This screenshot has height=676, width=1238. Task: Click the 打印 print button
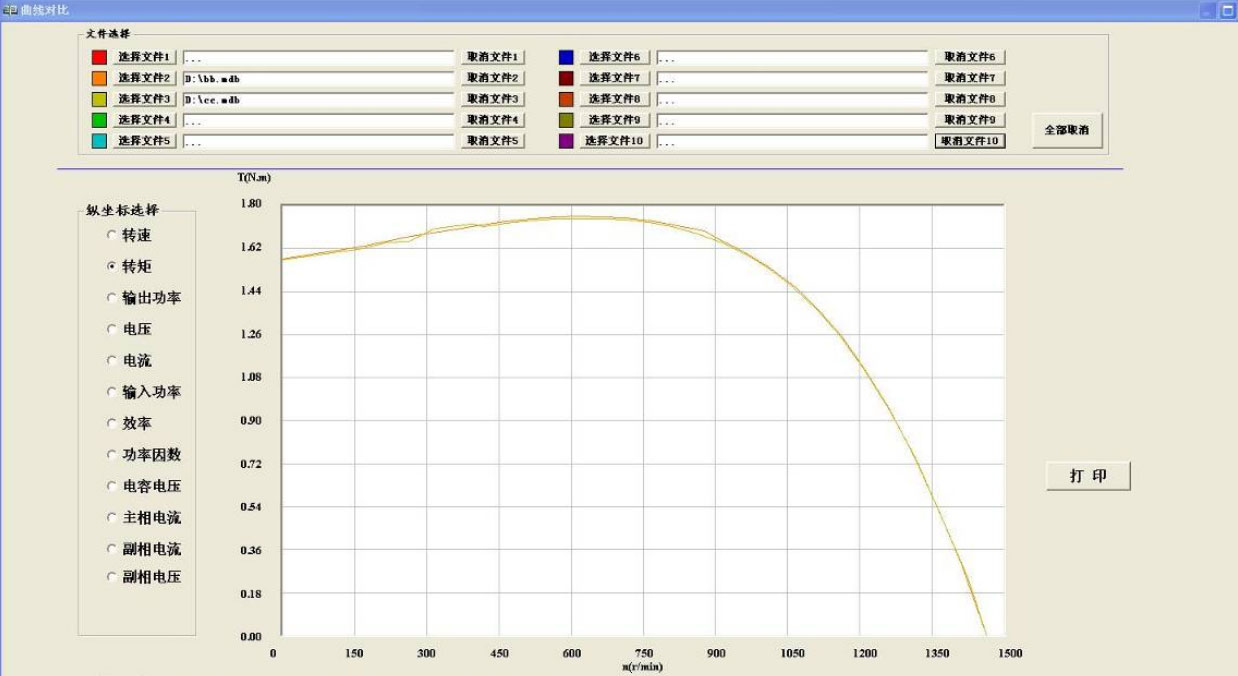[x=1088, y=476]
